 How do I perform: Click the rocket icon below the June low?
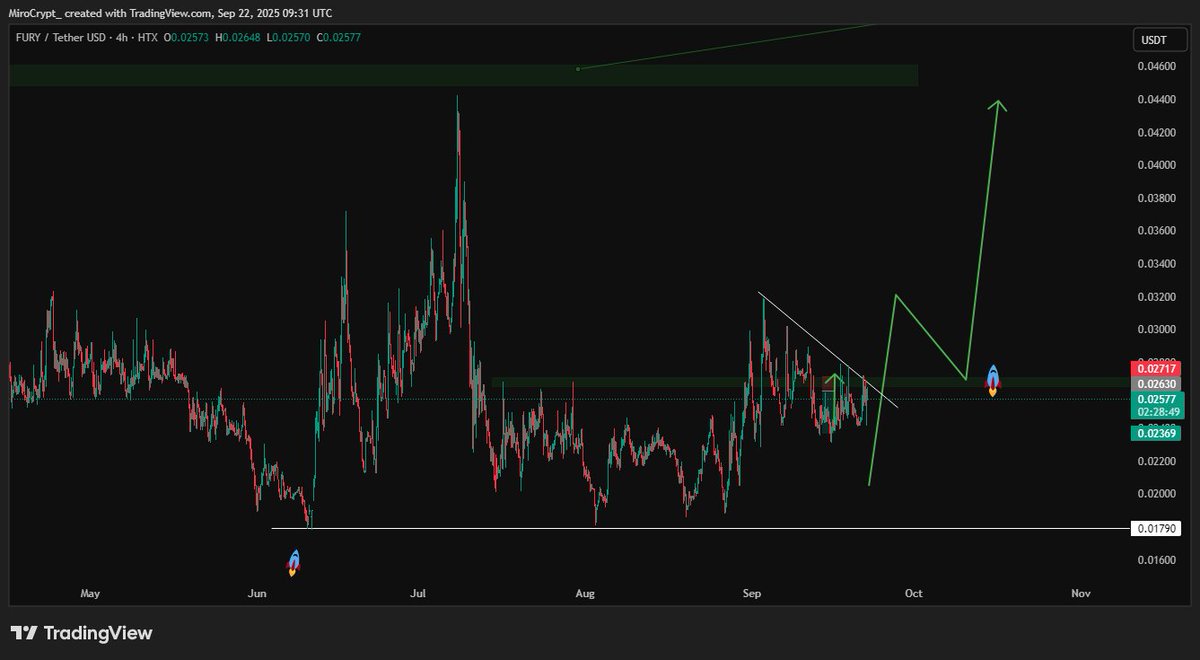(294, 563)
